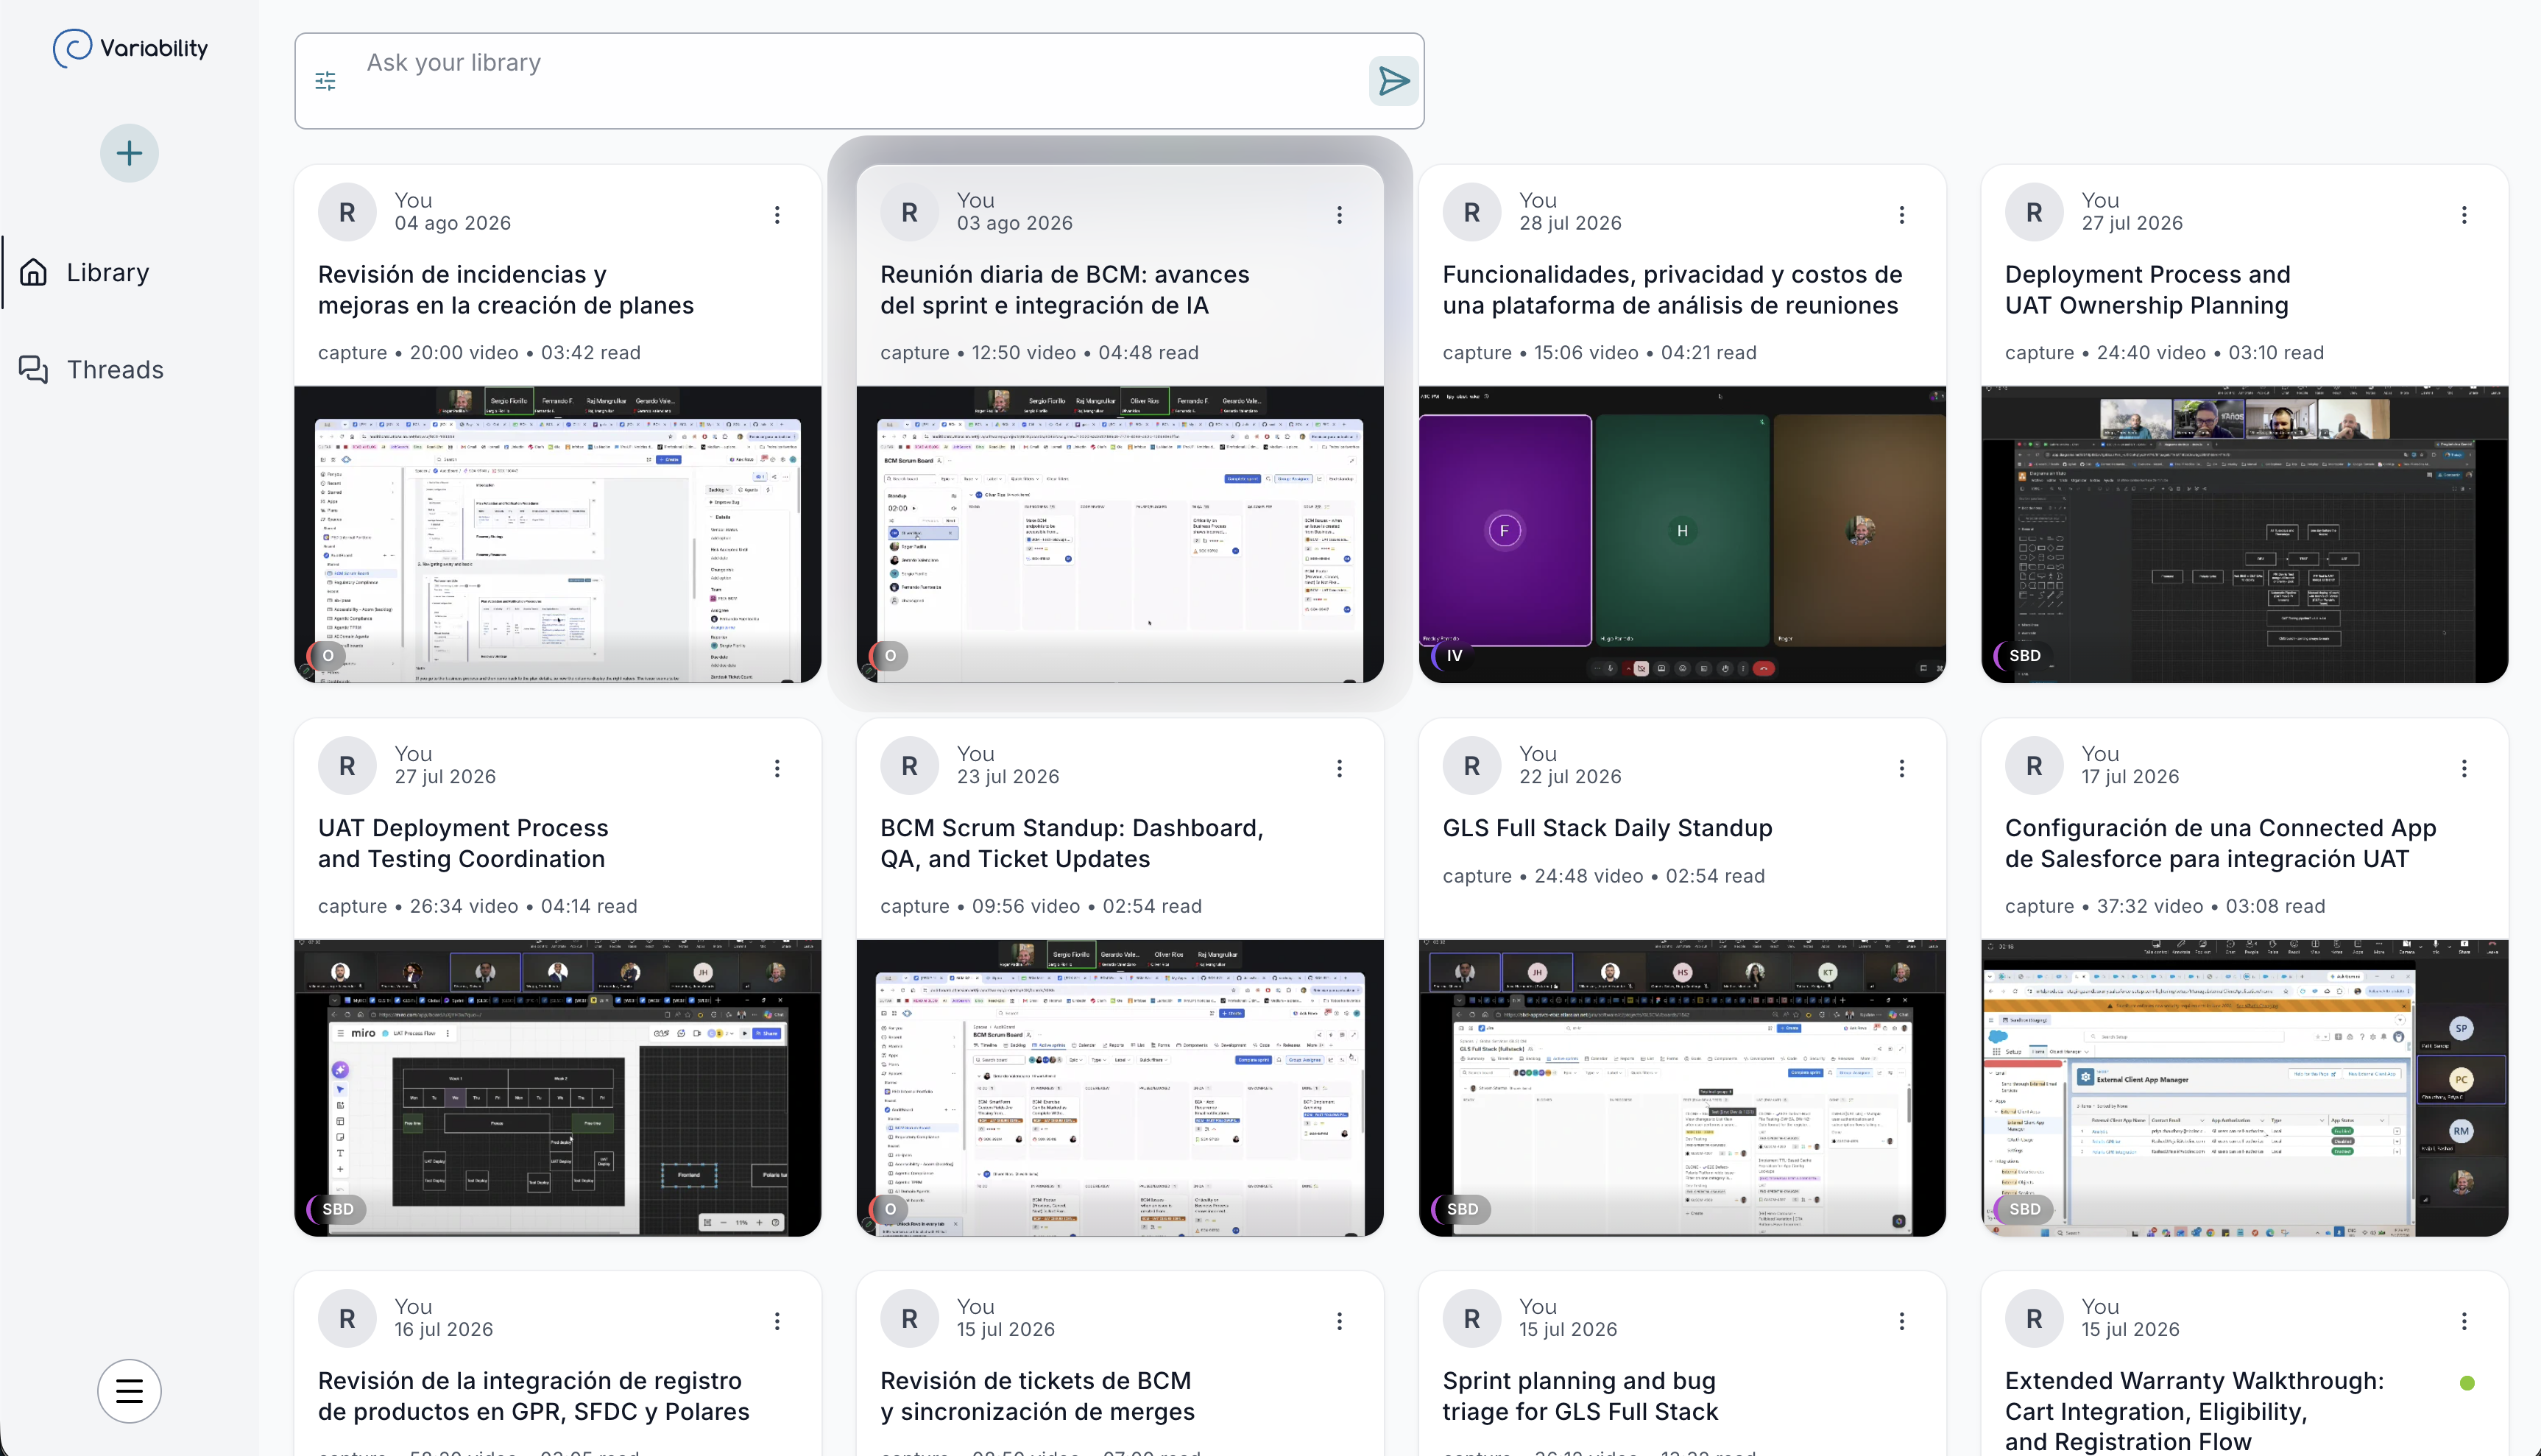Open Deployment Process and UAT Ownership Planning title
Viewport: 2541px width, 1456px height.
tap(2148, 290)
